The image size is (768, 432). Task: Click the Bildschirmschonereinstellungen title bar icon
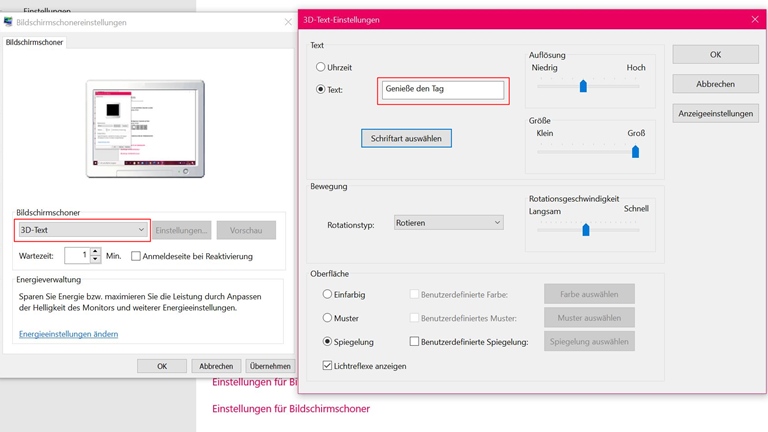tap(9, 21)
